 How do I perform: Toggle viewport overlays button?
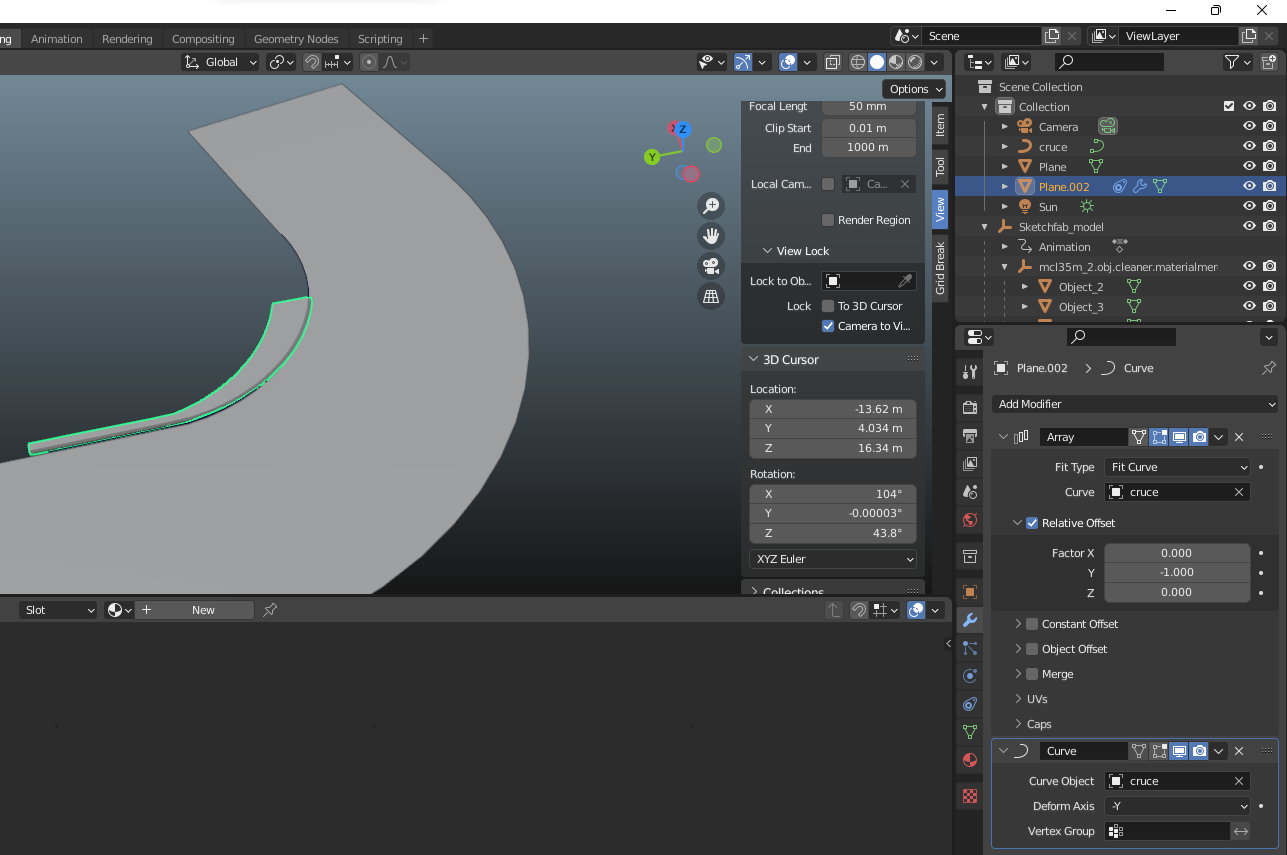click(788, 62)
